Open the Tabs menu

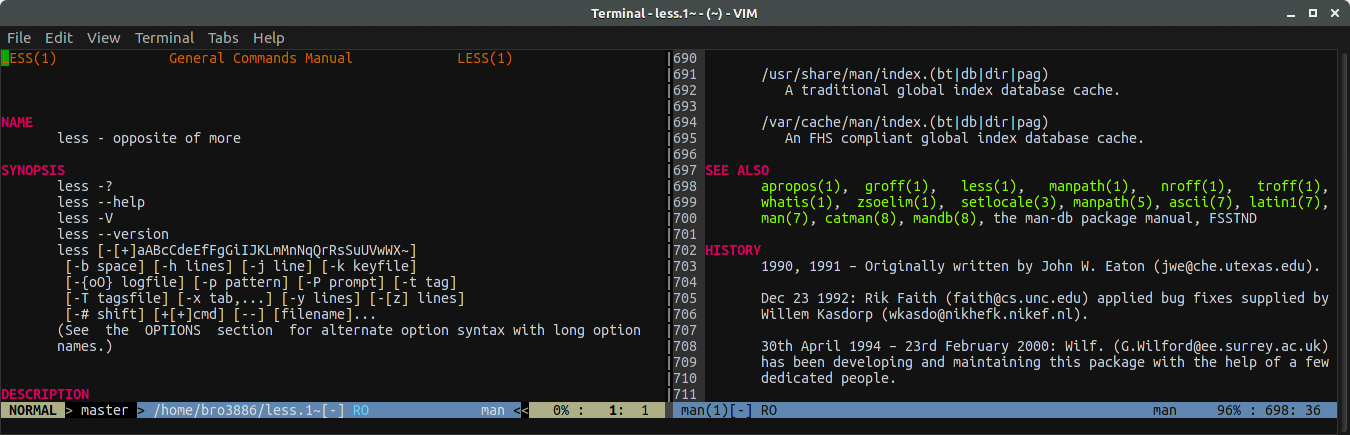223,38
